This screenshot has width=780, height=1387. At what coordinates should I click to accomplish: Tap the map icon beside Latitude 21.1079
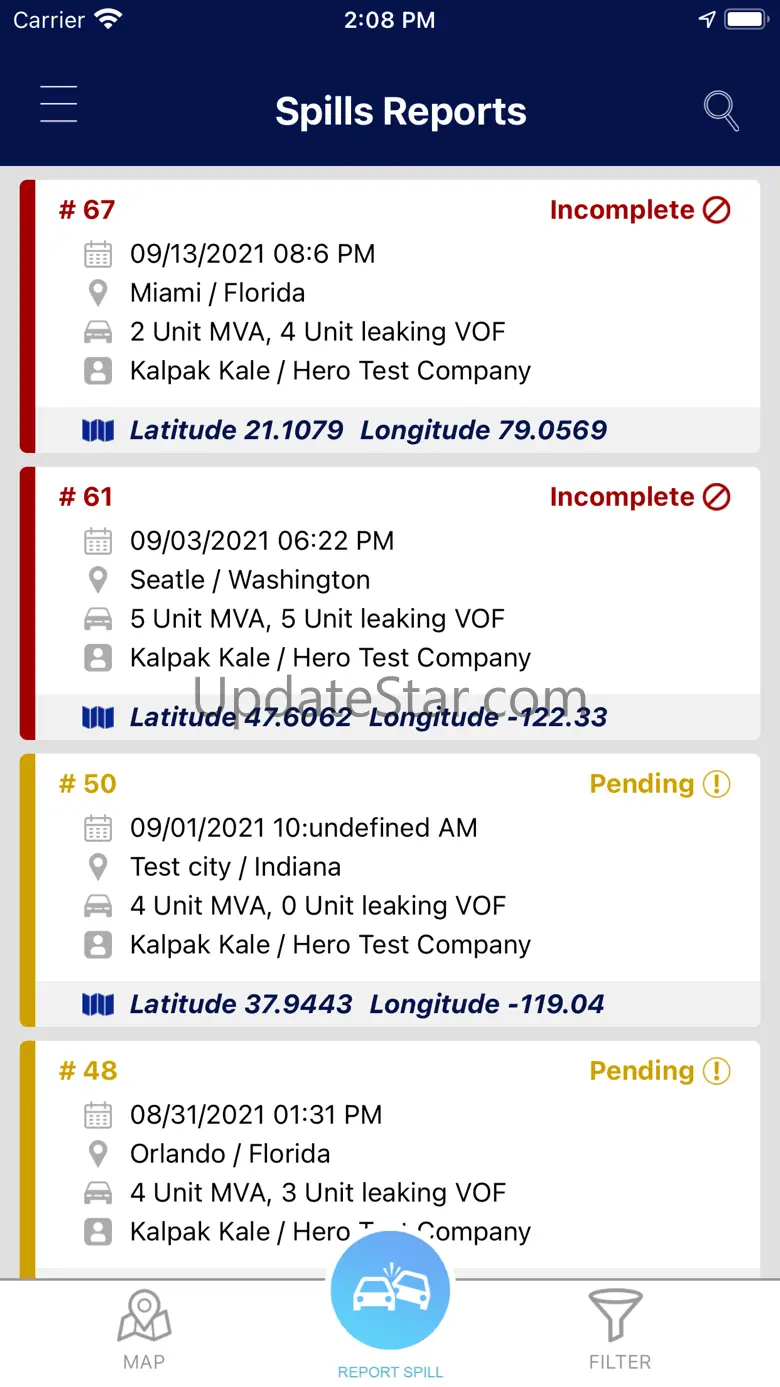click(x=98, y=431)
